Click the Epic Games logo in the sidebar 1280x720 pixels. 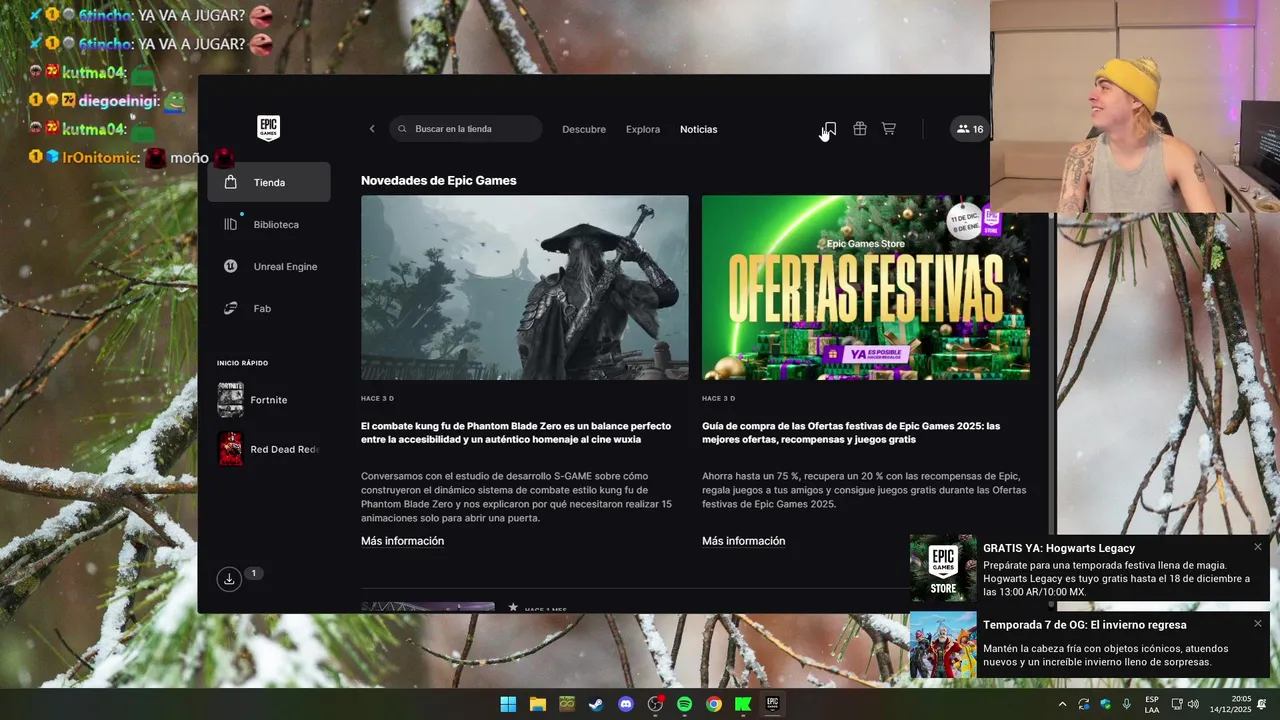(268, 128)
